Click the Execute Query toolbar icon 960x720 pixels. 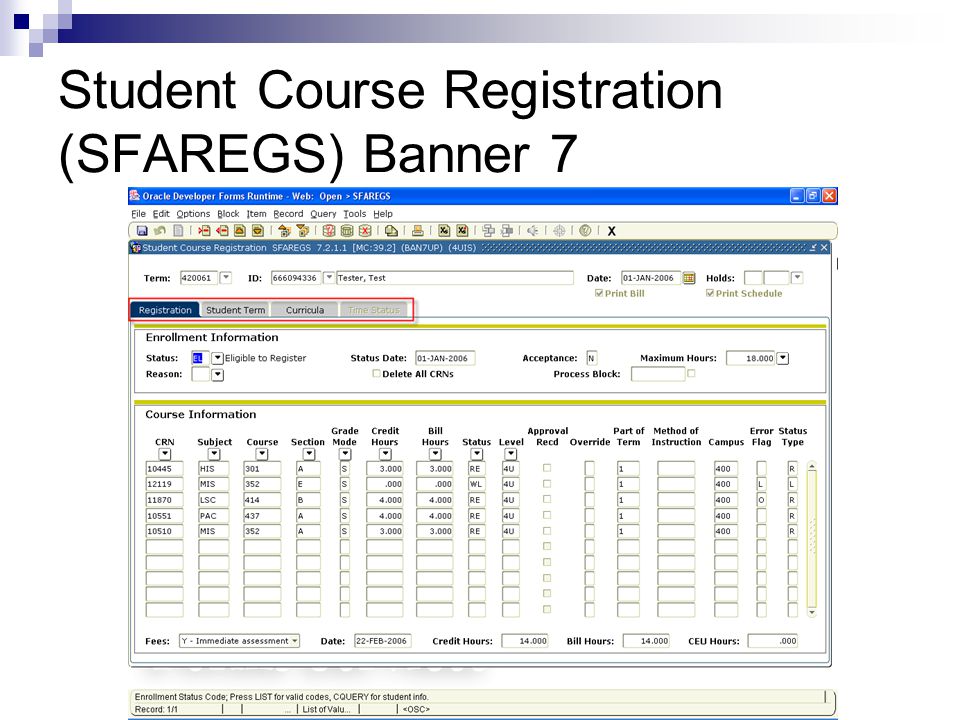click(347, 231)
